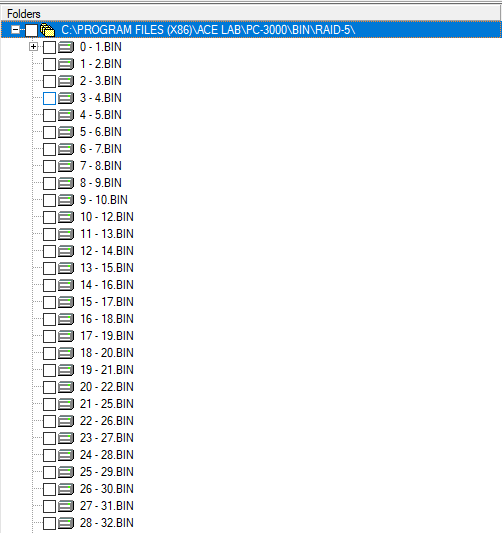Expand the 0 - 1.BIN tree node

[33, 47]
